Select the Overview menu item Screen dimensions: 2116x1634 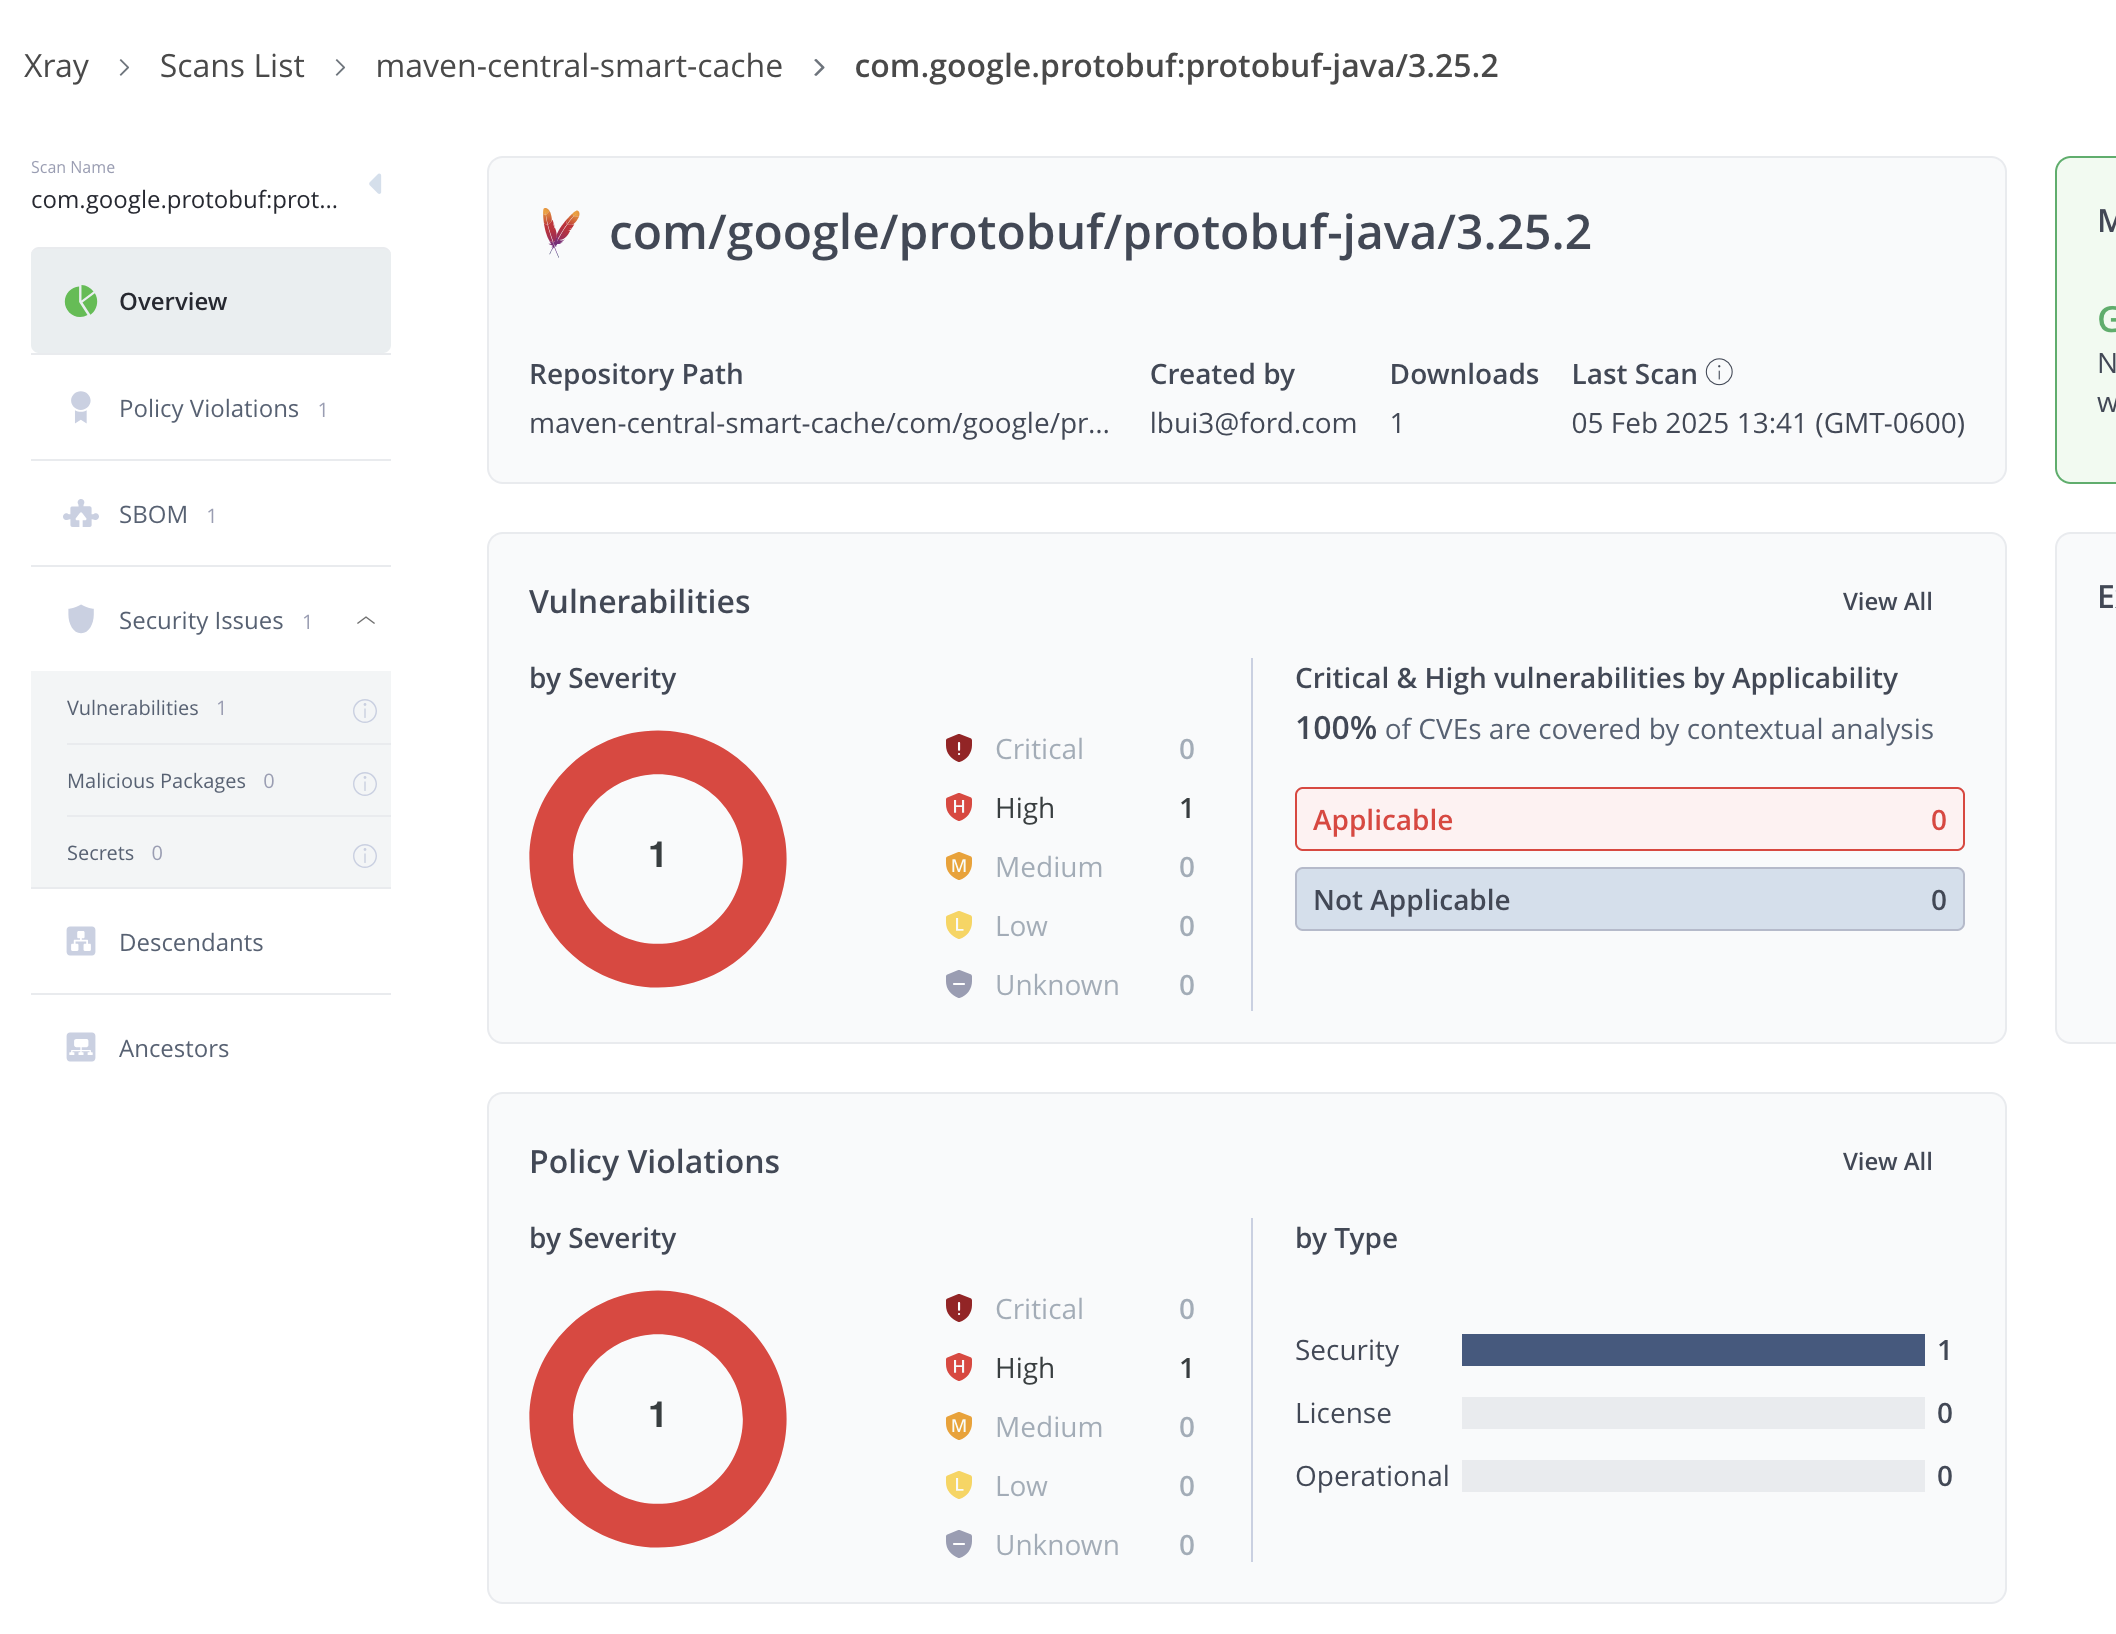(x=211, y=301)
